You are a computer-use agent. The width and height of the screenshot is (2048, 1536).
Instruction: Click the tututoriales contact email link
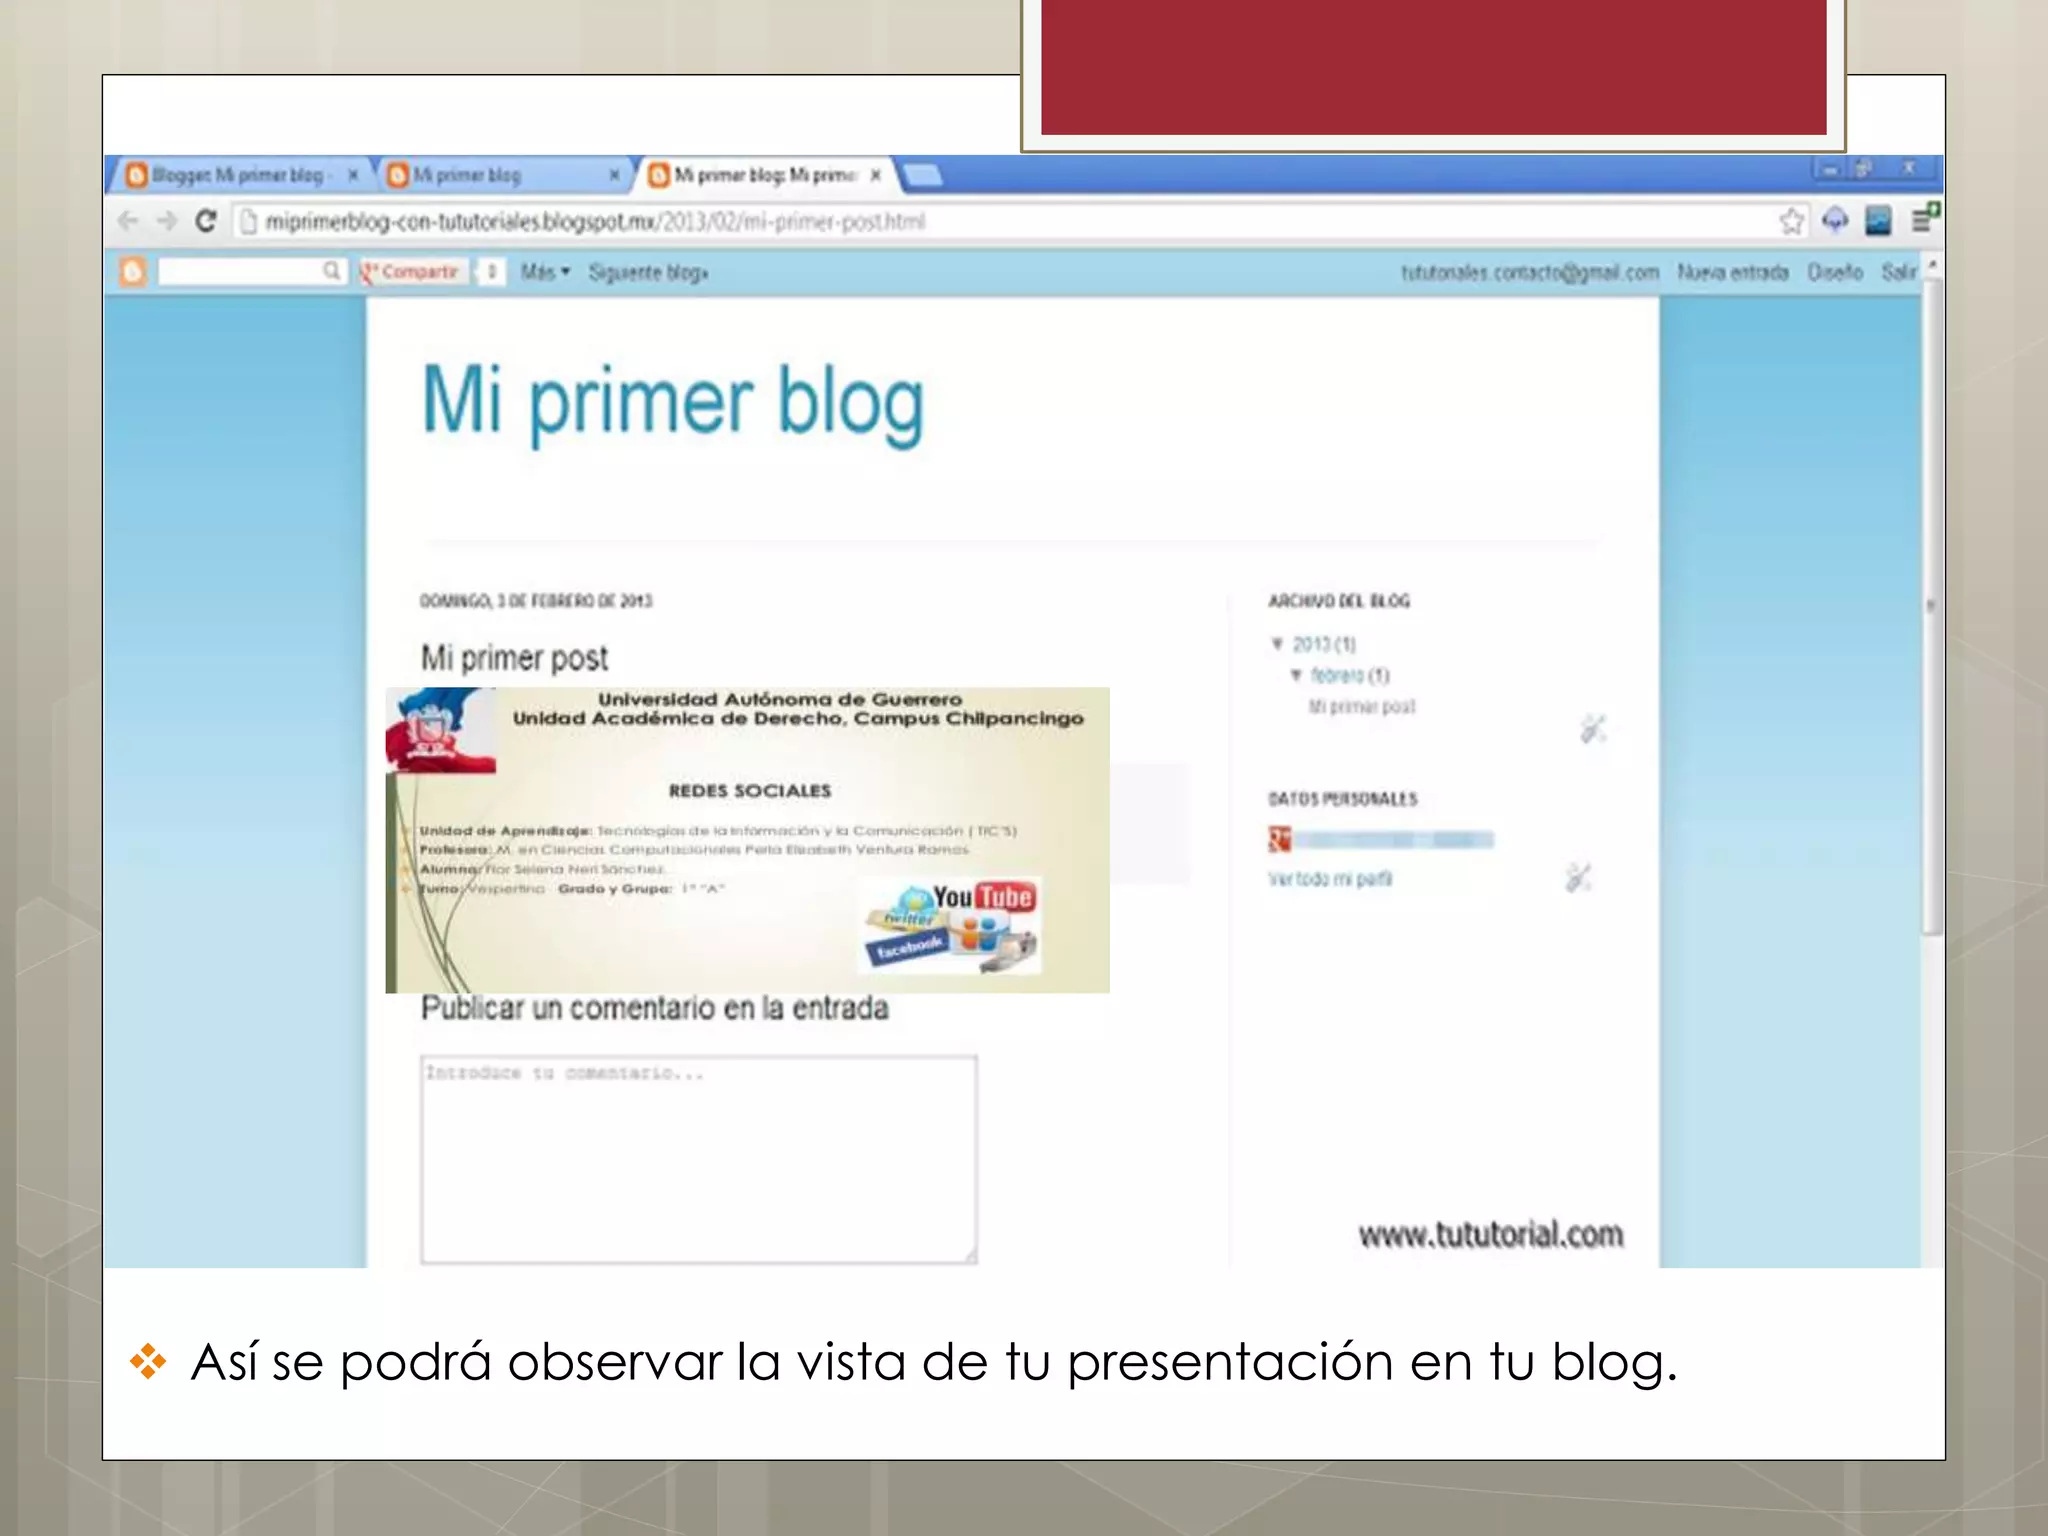[x=1530, y=272]
